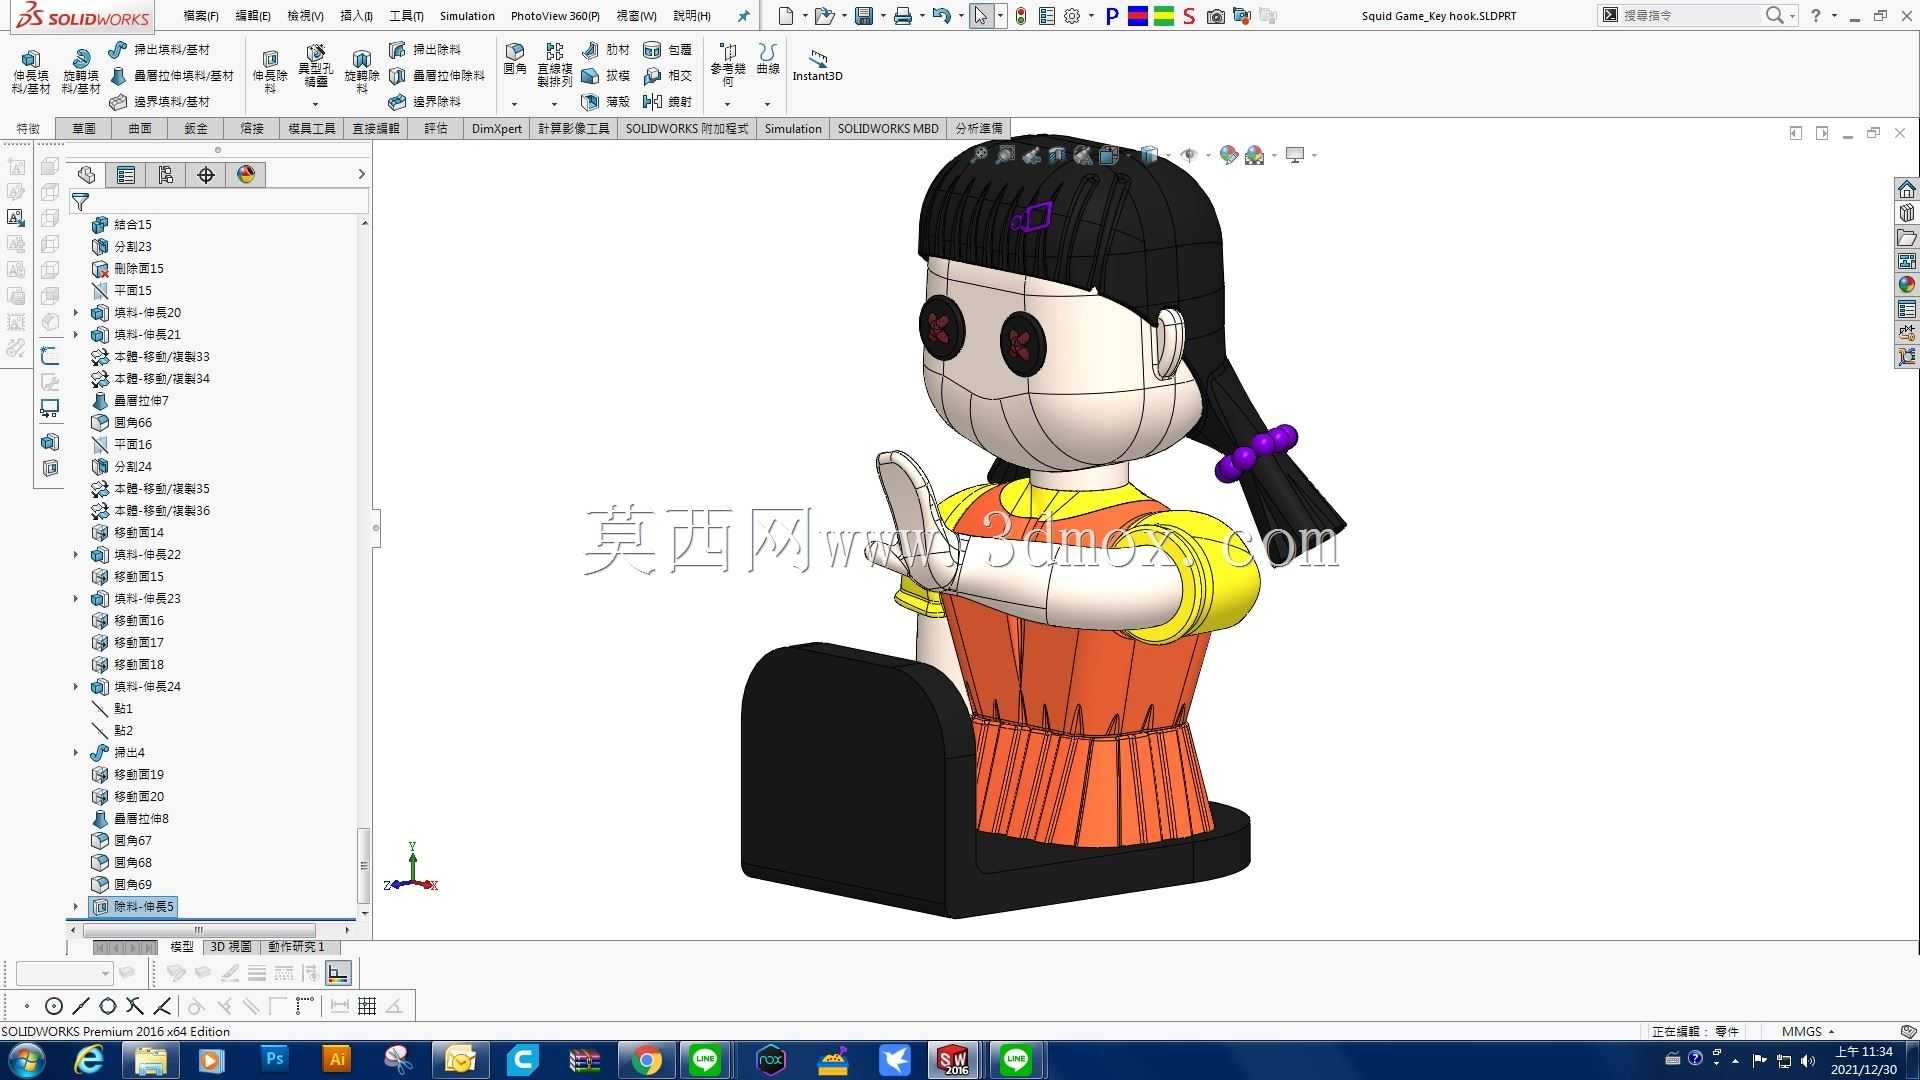Open the FeatureManager design tree tab
The image size is (1920, 1080).
(86, 175)
